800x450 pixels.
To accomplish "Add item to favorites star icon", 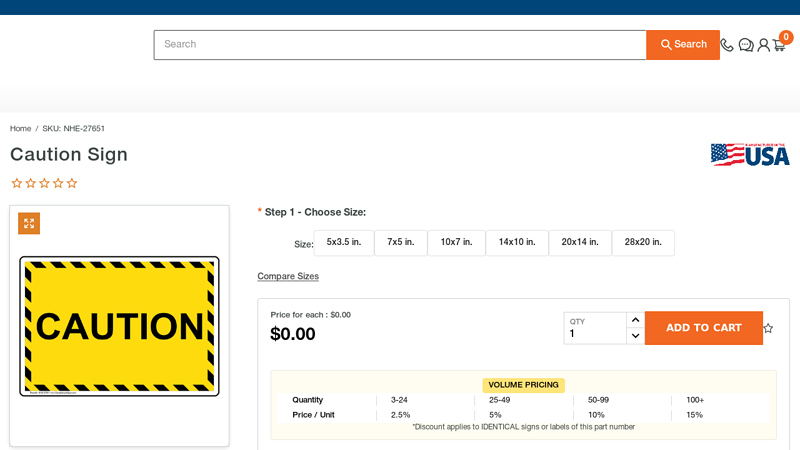I will [x=768, y=328].
